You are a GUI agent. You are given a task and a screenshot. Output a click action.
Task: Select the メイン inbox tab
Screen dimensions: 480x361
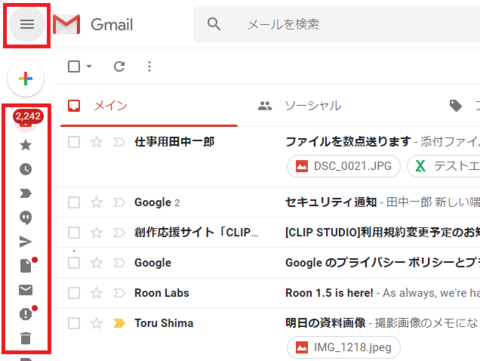[149, 106]
